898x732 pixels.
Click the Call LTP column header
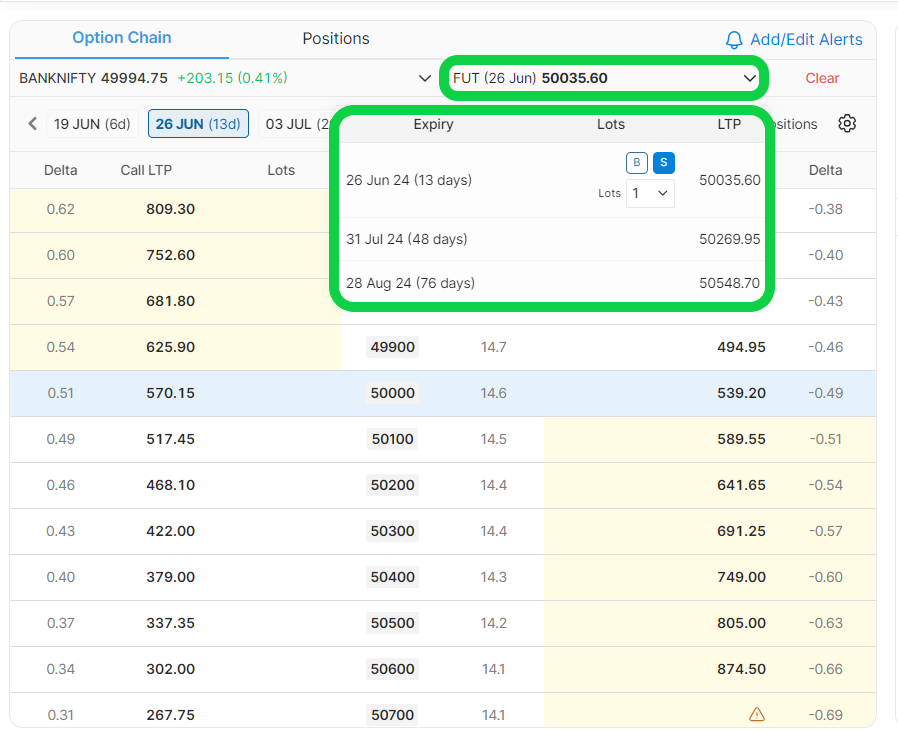click(x=146, y=170)
